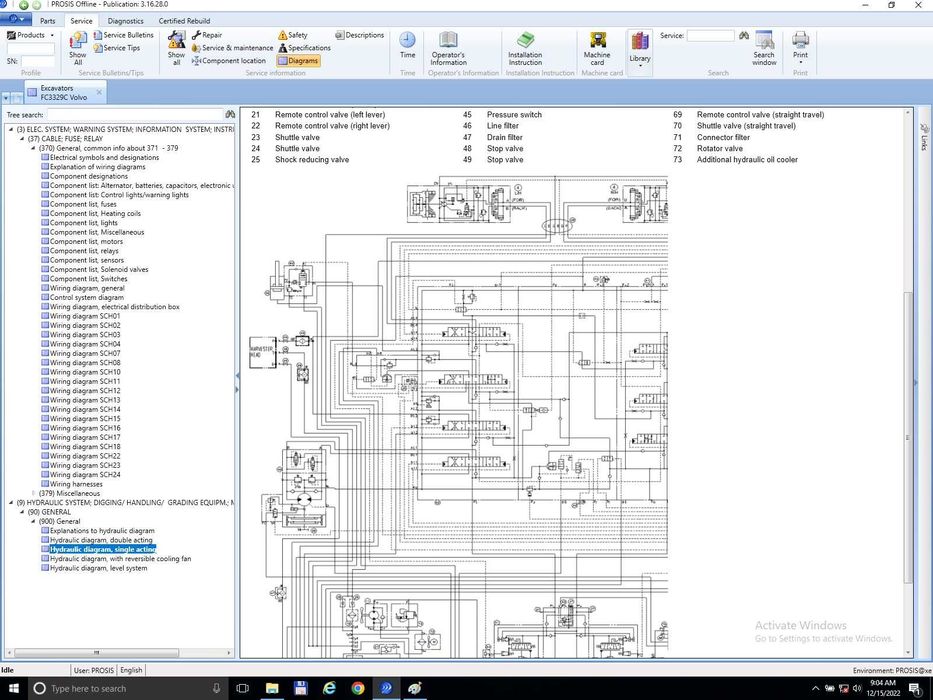Open the Certified Rebuild tab
This screenshot has width=933, height=700.
tap(184, 20)
